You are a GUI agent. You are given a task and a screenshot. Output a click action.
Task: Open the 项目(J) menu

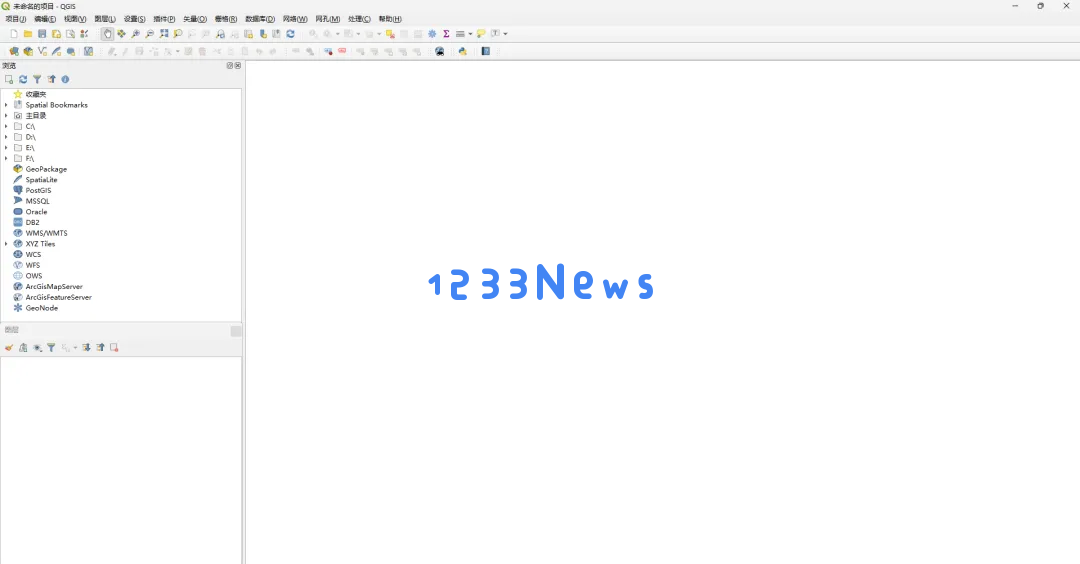[16, 19]
